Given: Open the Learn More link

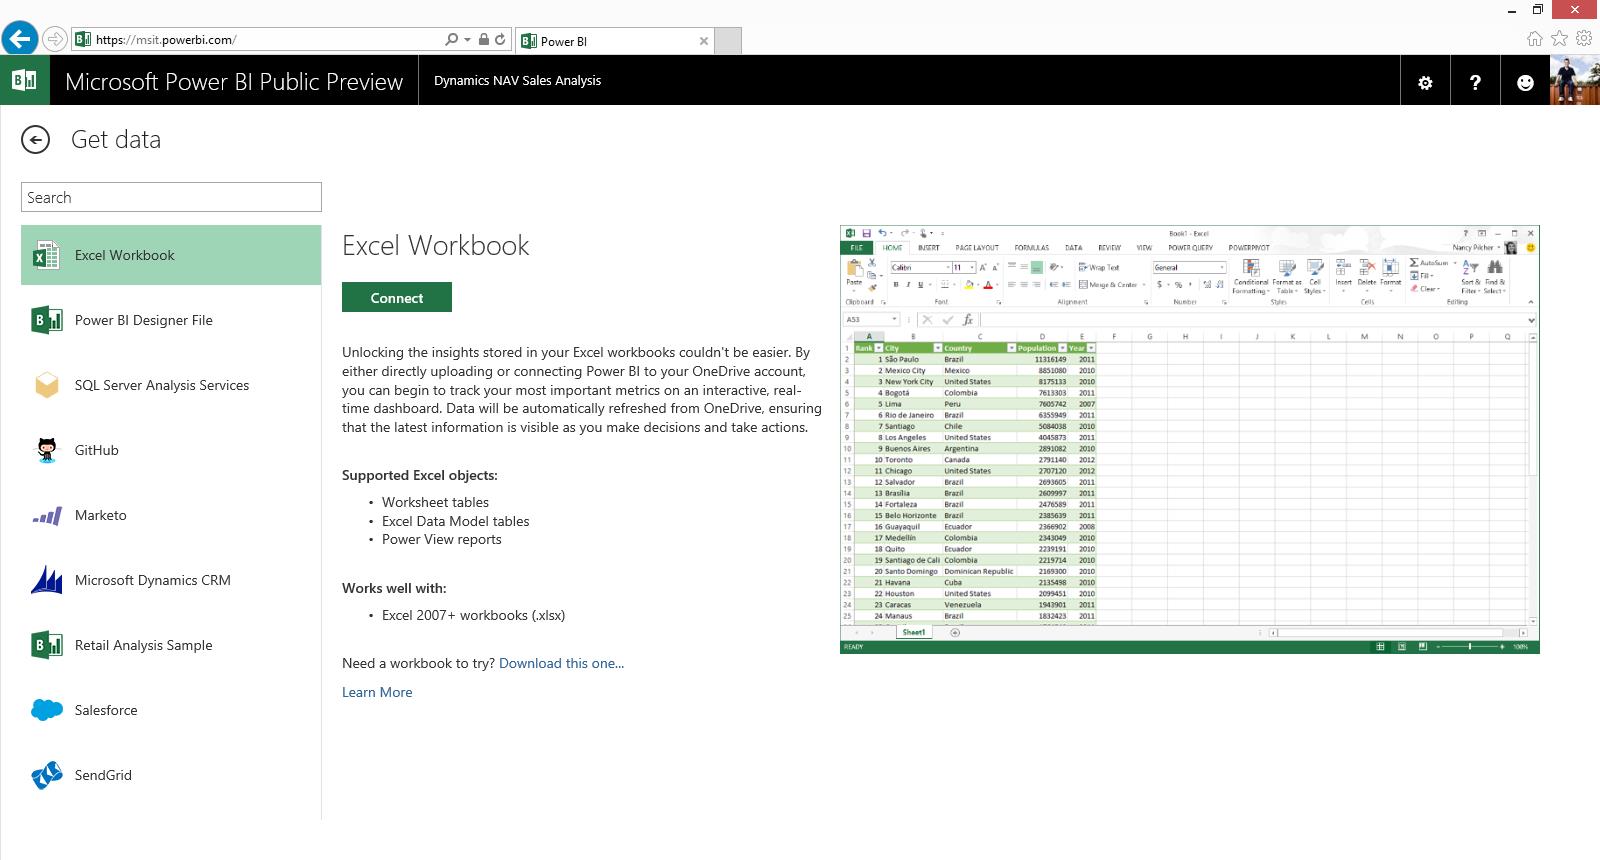Looking at the screenshot, I should point(377,692).
